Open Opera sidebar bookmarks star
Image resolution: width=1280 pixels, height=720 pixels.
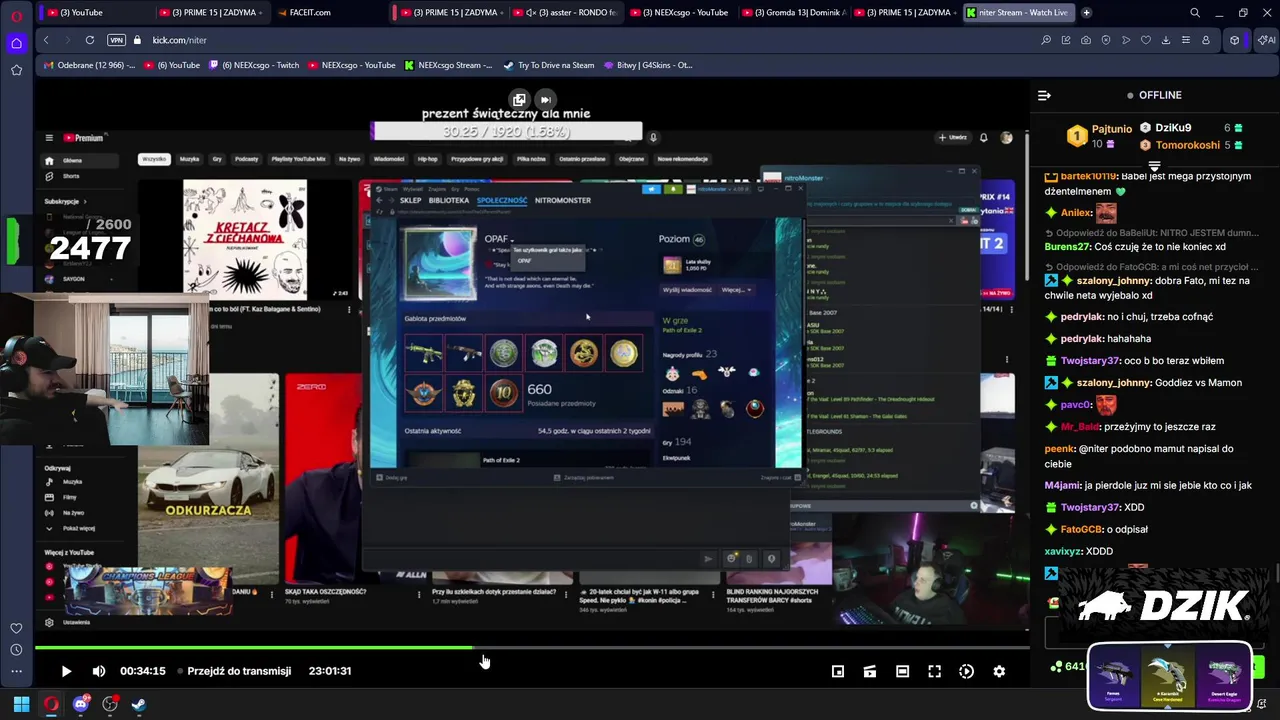coord(16,70)
